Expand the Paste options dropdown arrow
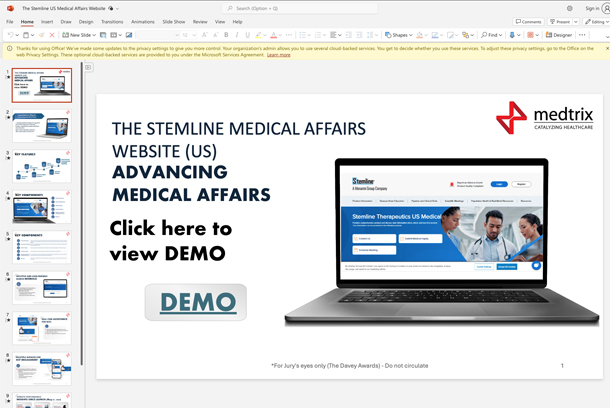Screen dimensions: 610x408 (32, 35)
